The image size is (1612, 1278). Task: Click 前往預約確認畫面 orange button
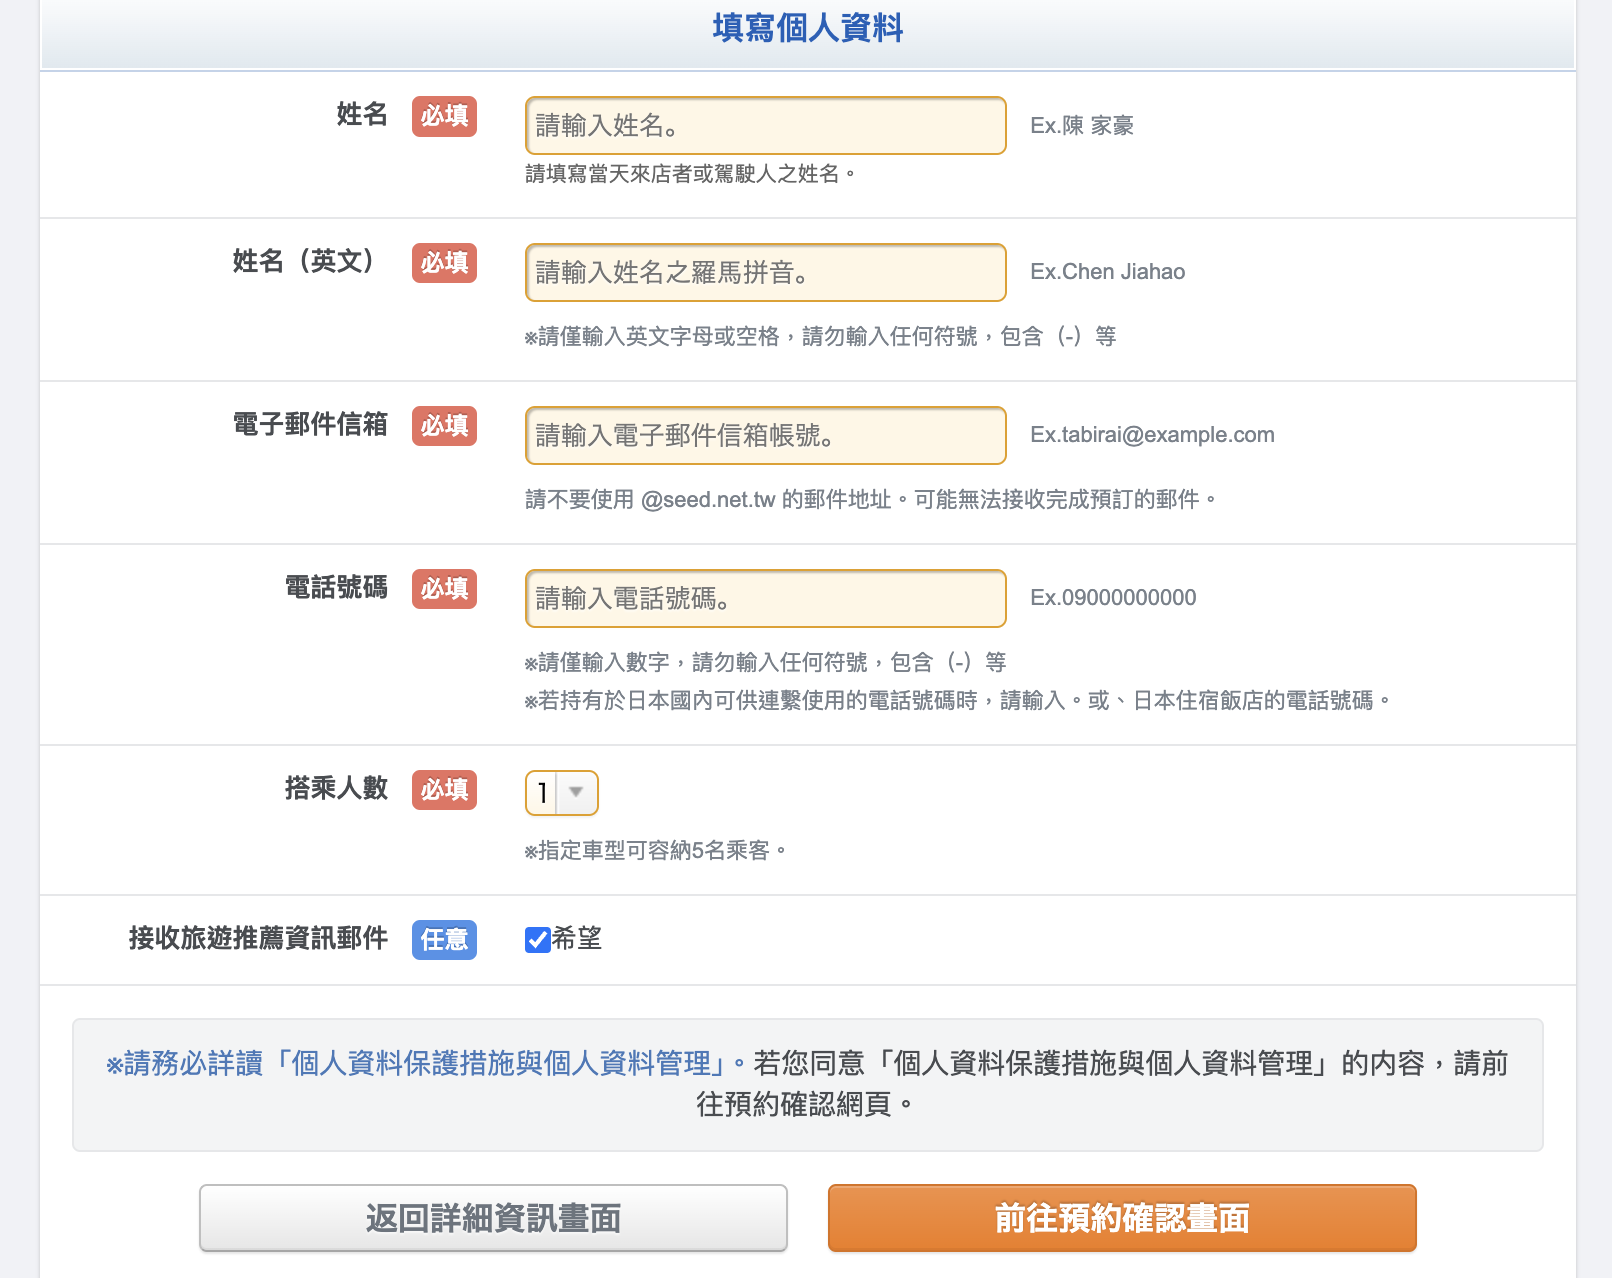tap(1122, 1218)
